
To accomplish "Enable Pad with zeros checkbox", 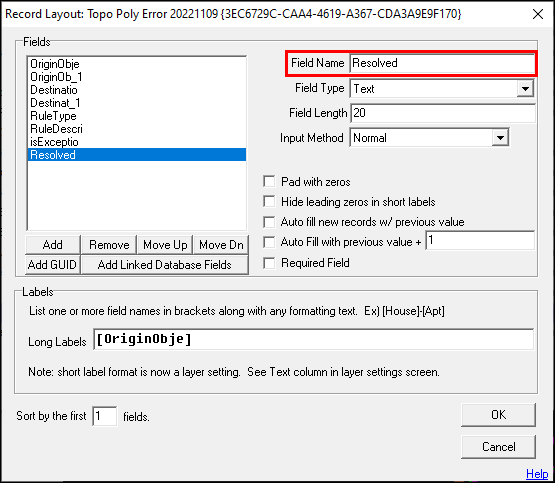I will [269, 182].
